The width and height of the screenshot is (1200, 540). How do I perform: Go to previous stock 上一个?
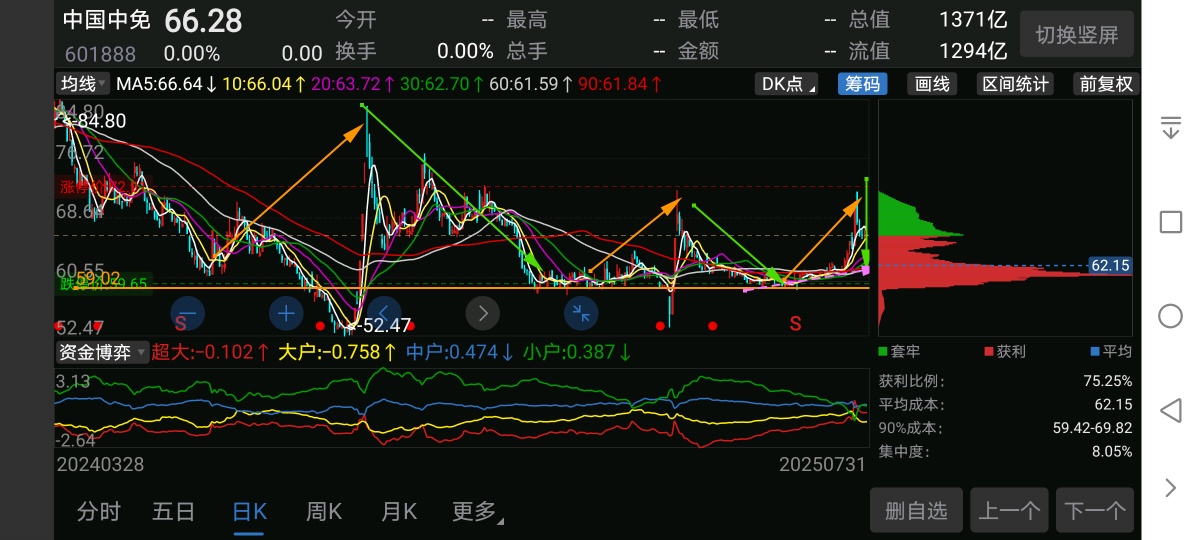[1009, 511]
